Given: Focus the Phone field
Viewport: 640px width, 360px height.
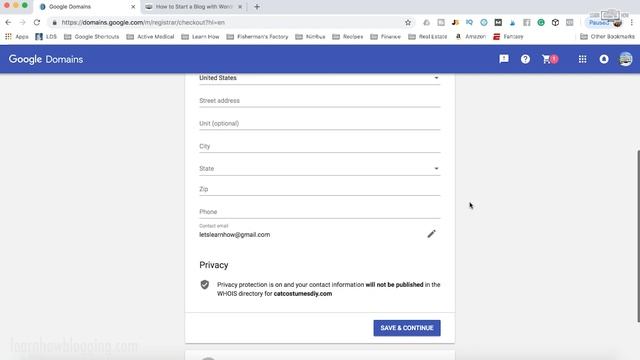Looking at the screenshot, I should [x=319, y=211].
